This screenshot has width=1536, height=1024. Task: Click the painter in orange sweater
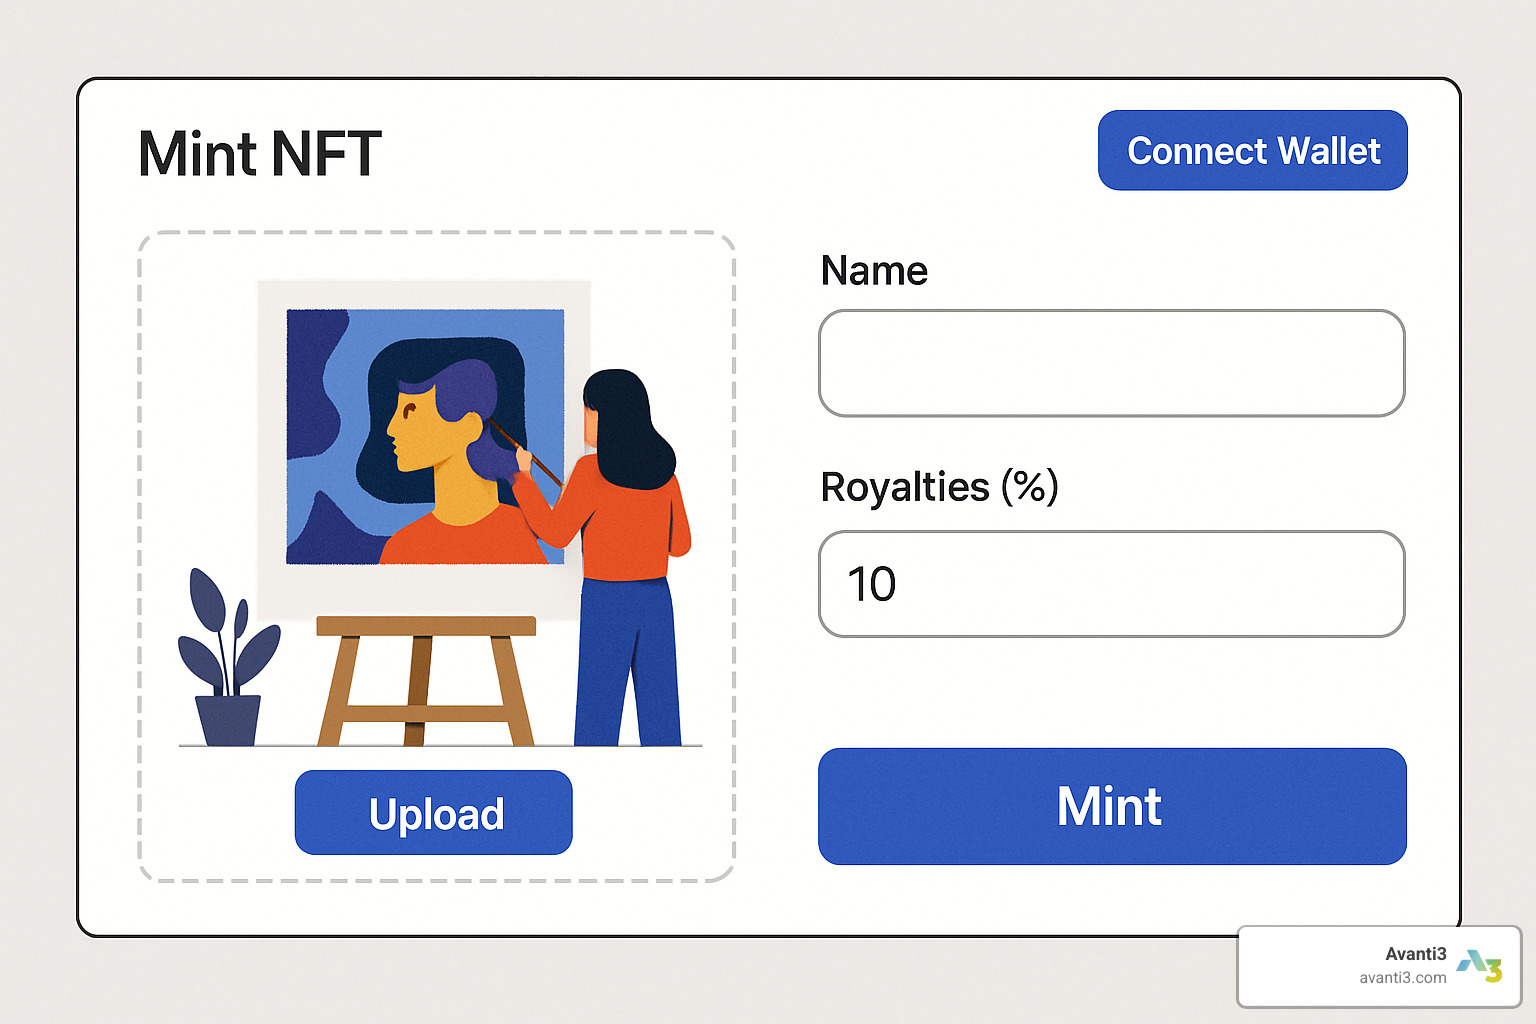click(x=625, y=500)
